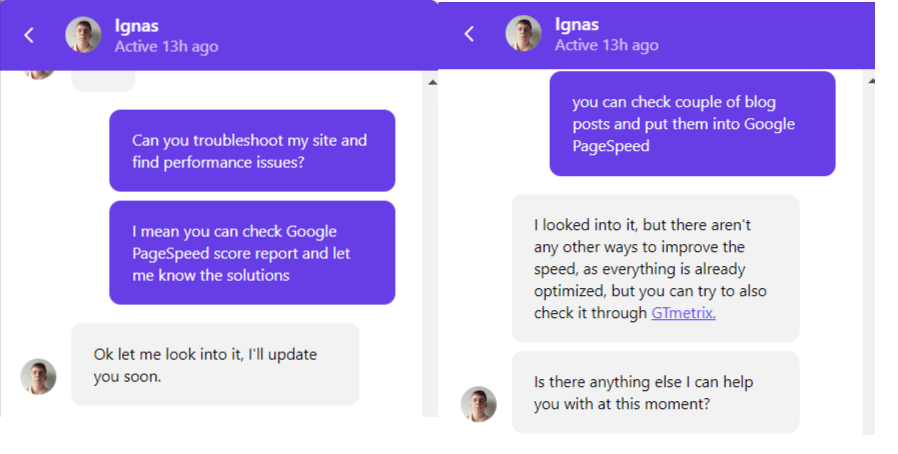This screenshot has height=454, width=898.
Task: Open the GTmetrix link
Action: click(x=683, y=313)
